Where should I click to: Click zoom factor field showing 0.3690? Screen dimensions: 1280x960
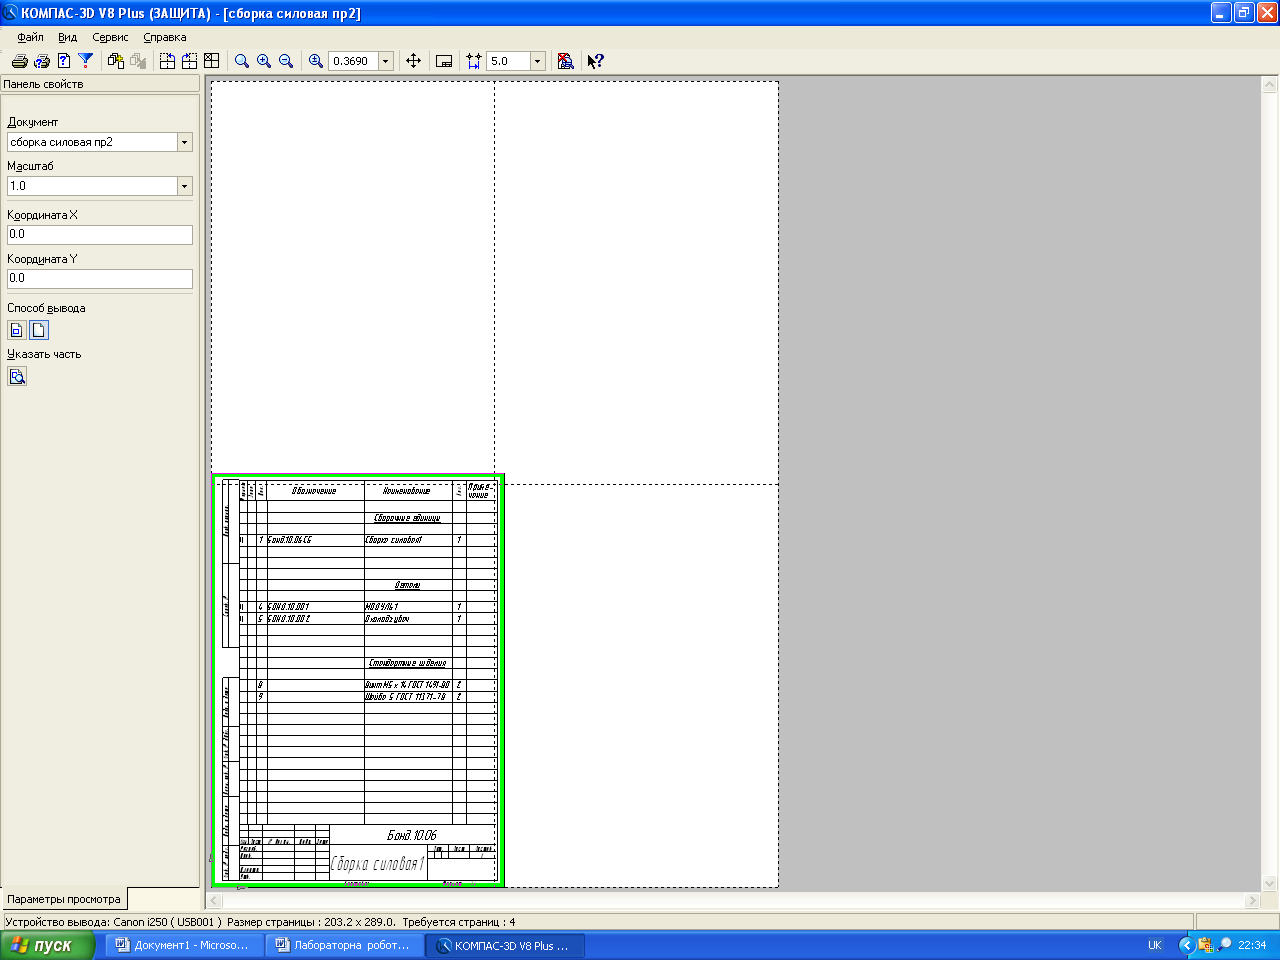(353, 61)
